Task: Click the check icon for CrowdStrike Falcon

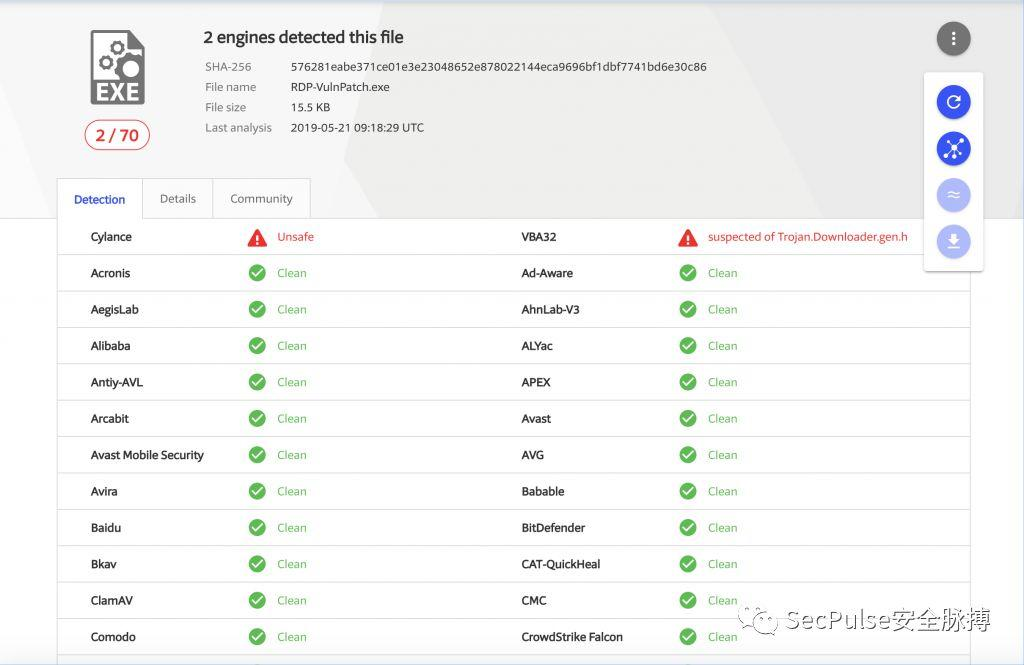Action: 688,637
